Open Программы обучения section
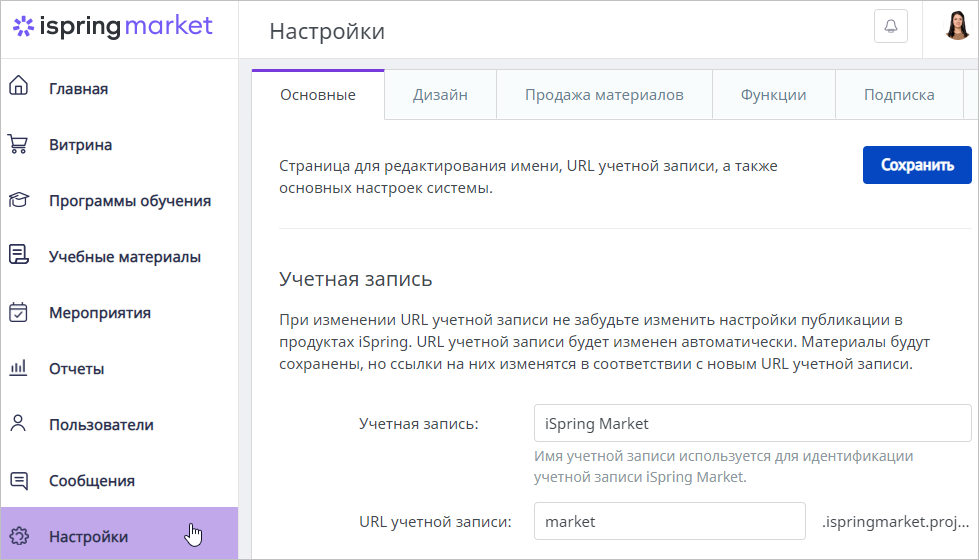Screen dimensions: 979x560 [130, 201]
